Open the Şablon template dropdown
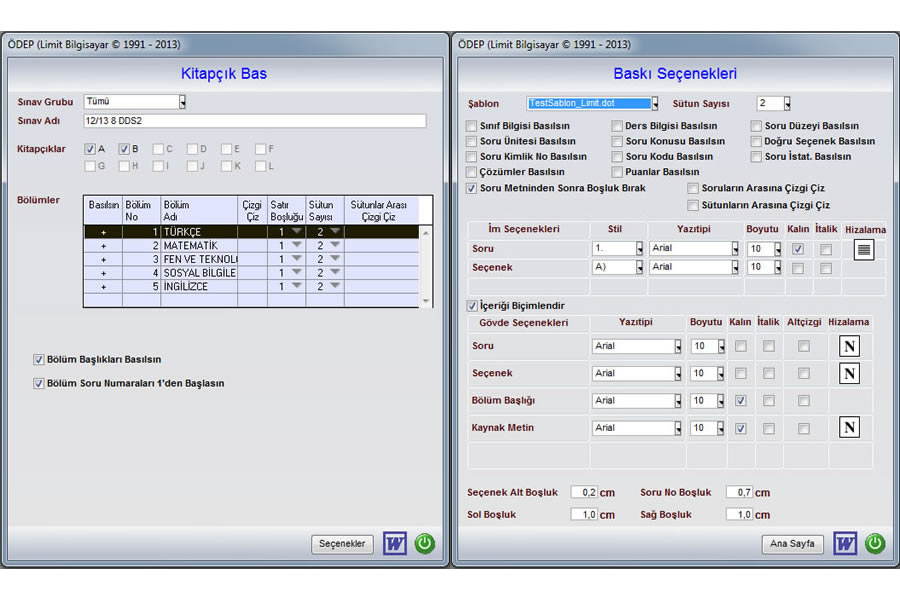The width and height of the screenshot is (900, 600). [655, 103]
